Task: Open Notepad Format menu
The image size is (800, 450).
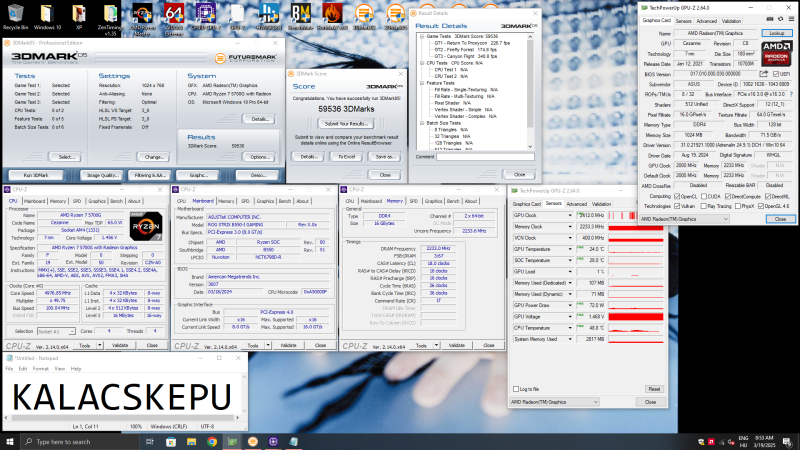Action: [41, 368]
